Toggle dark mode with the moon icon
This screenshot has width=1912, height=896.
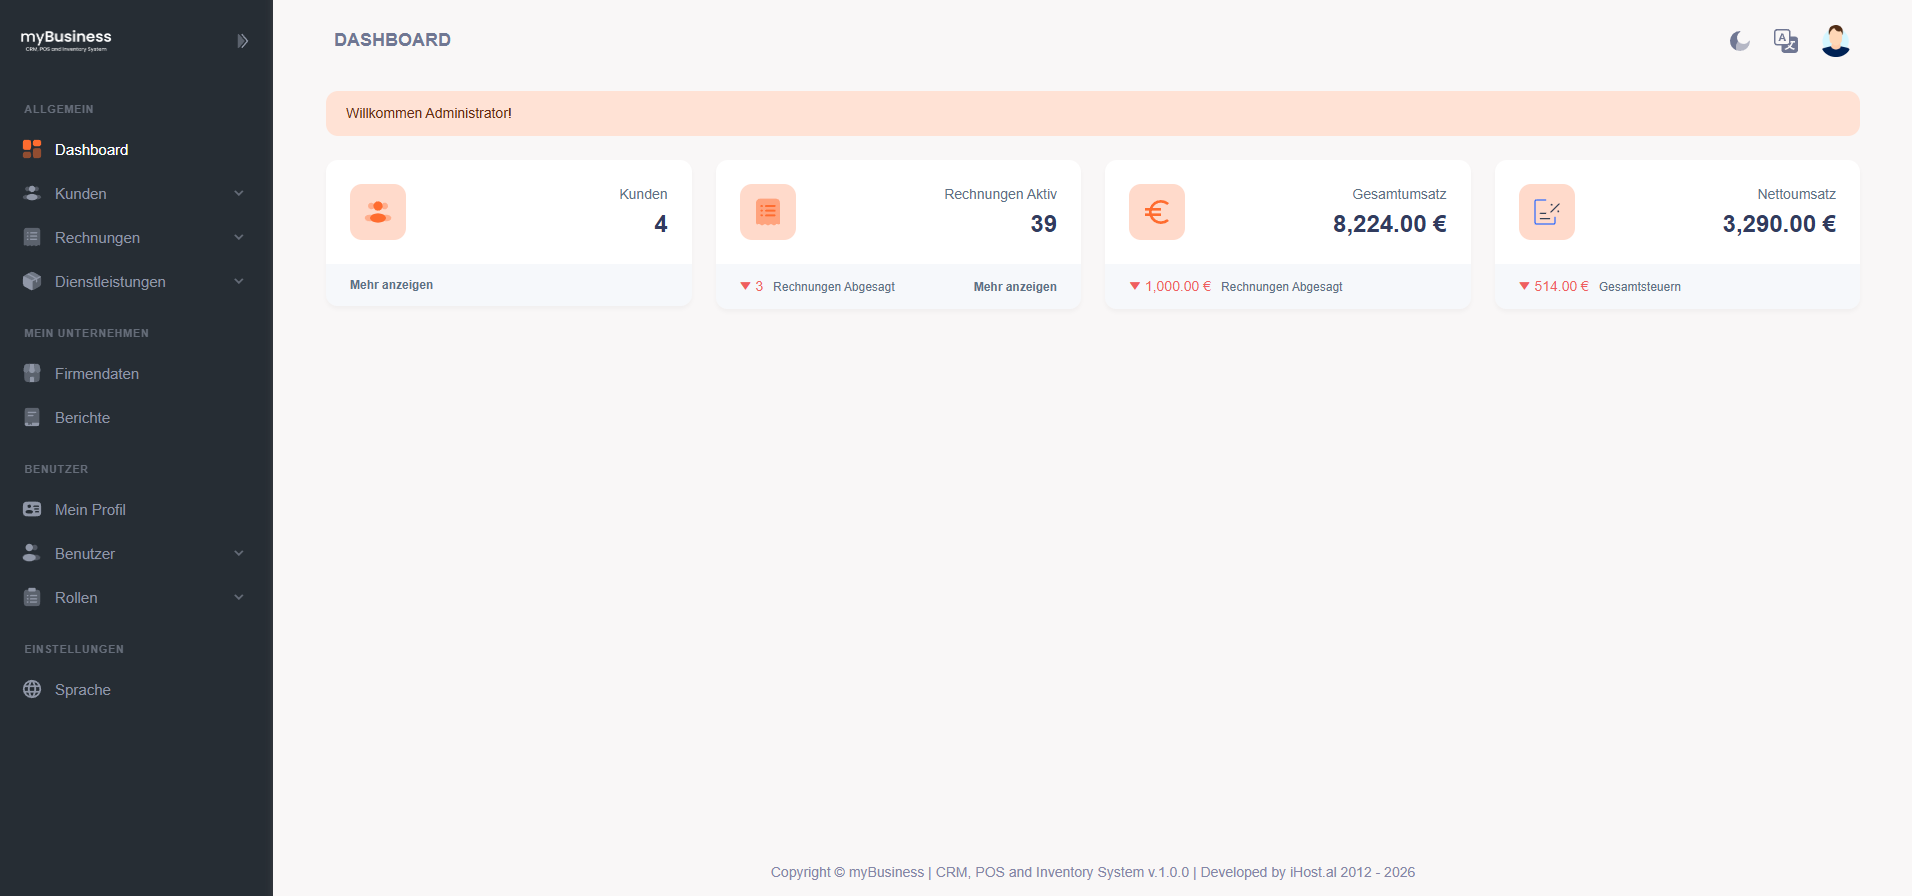tap(1740, 41)
